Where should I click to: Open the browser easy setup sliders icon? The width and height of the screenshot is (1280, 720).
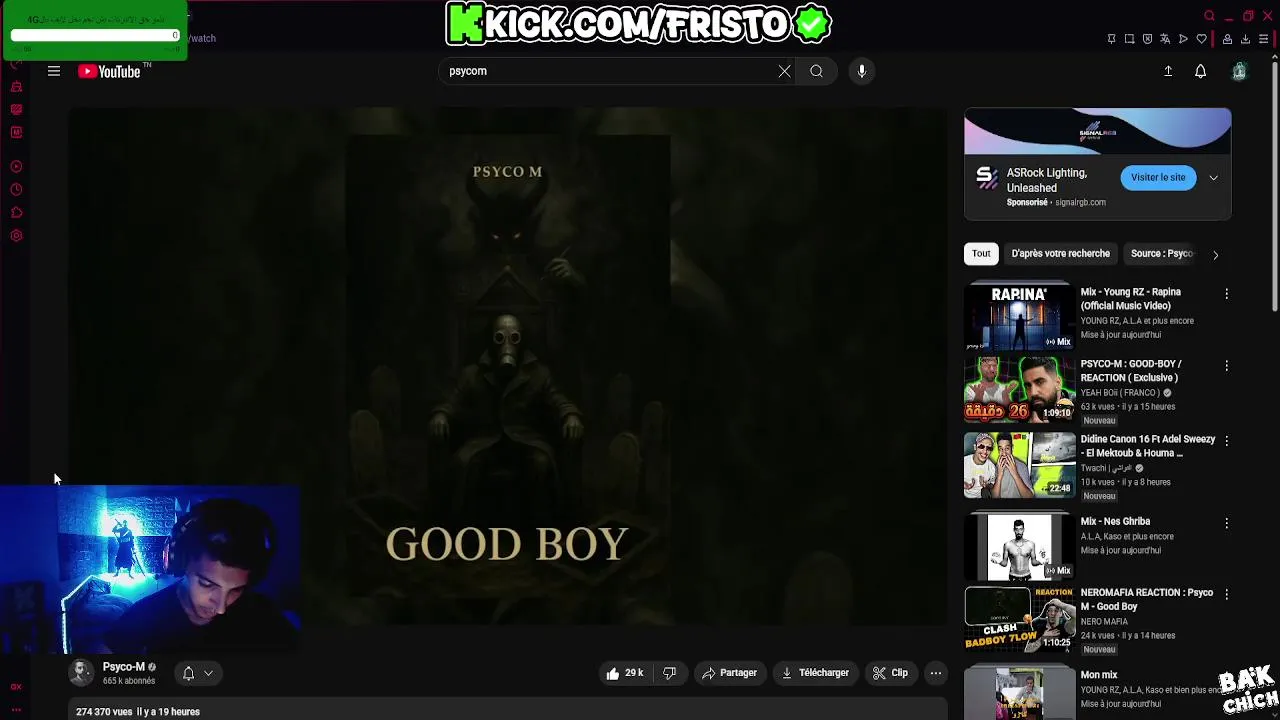click(x=1263, y=39)
